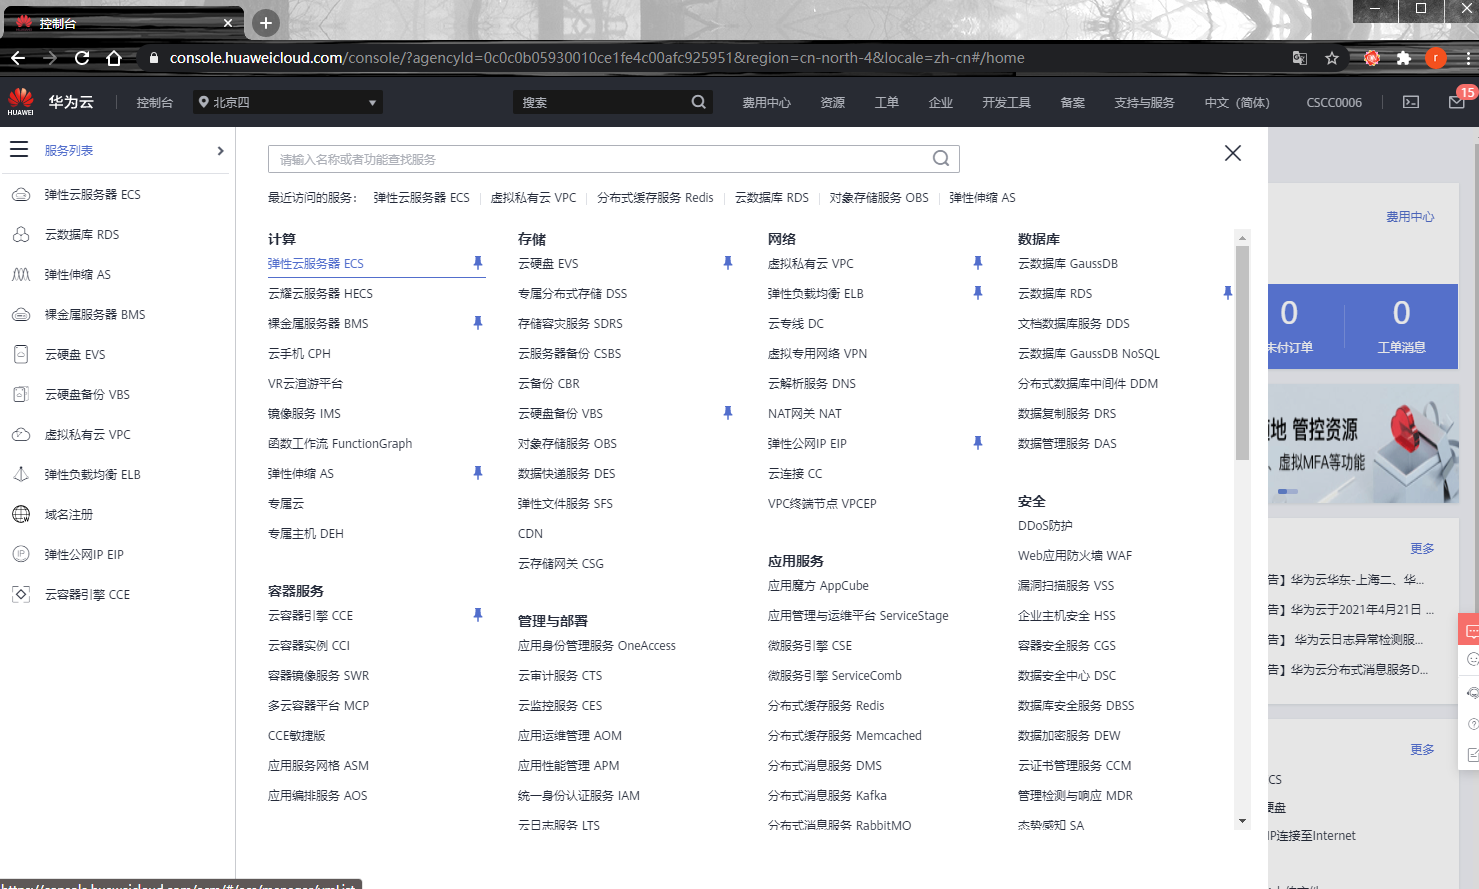Close the service list panel with X
1479x889 pixels.
pyautogui.click(x=1233, y=153)
